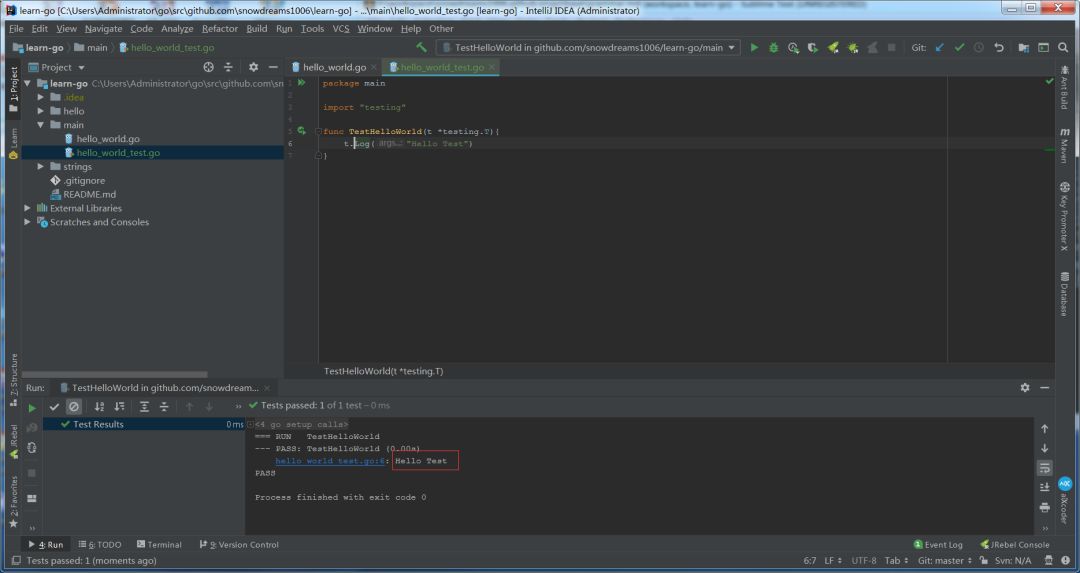The width and height of the screenshot is (1080, 573).
Task: Select README.md in project tree
Action: click(90, 194)
